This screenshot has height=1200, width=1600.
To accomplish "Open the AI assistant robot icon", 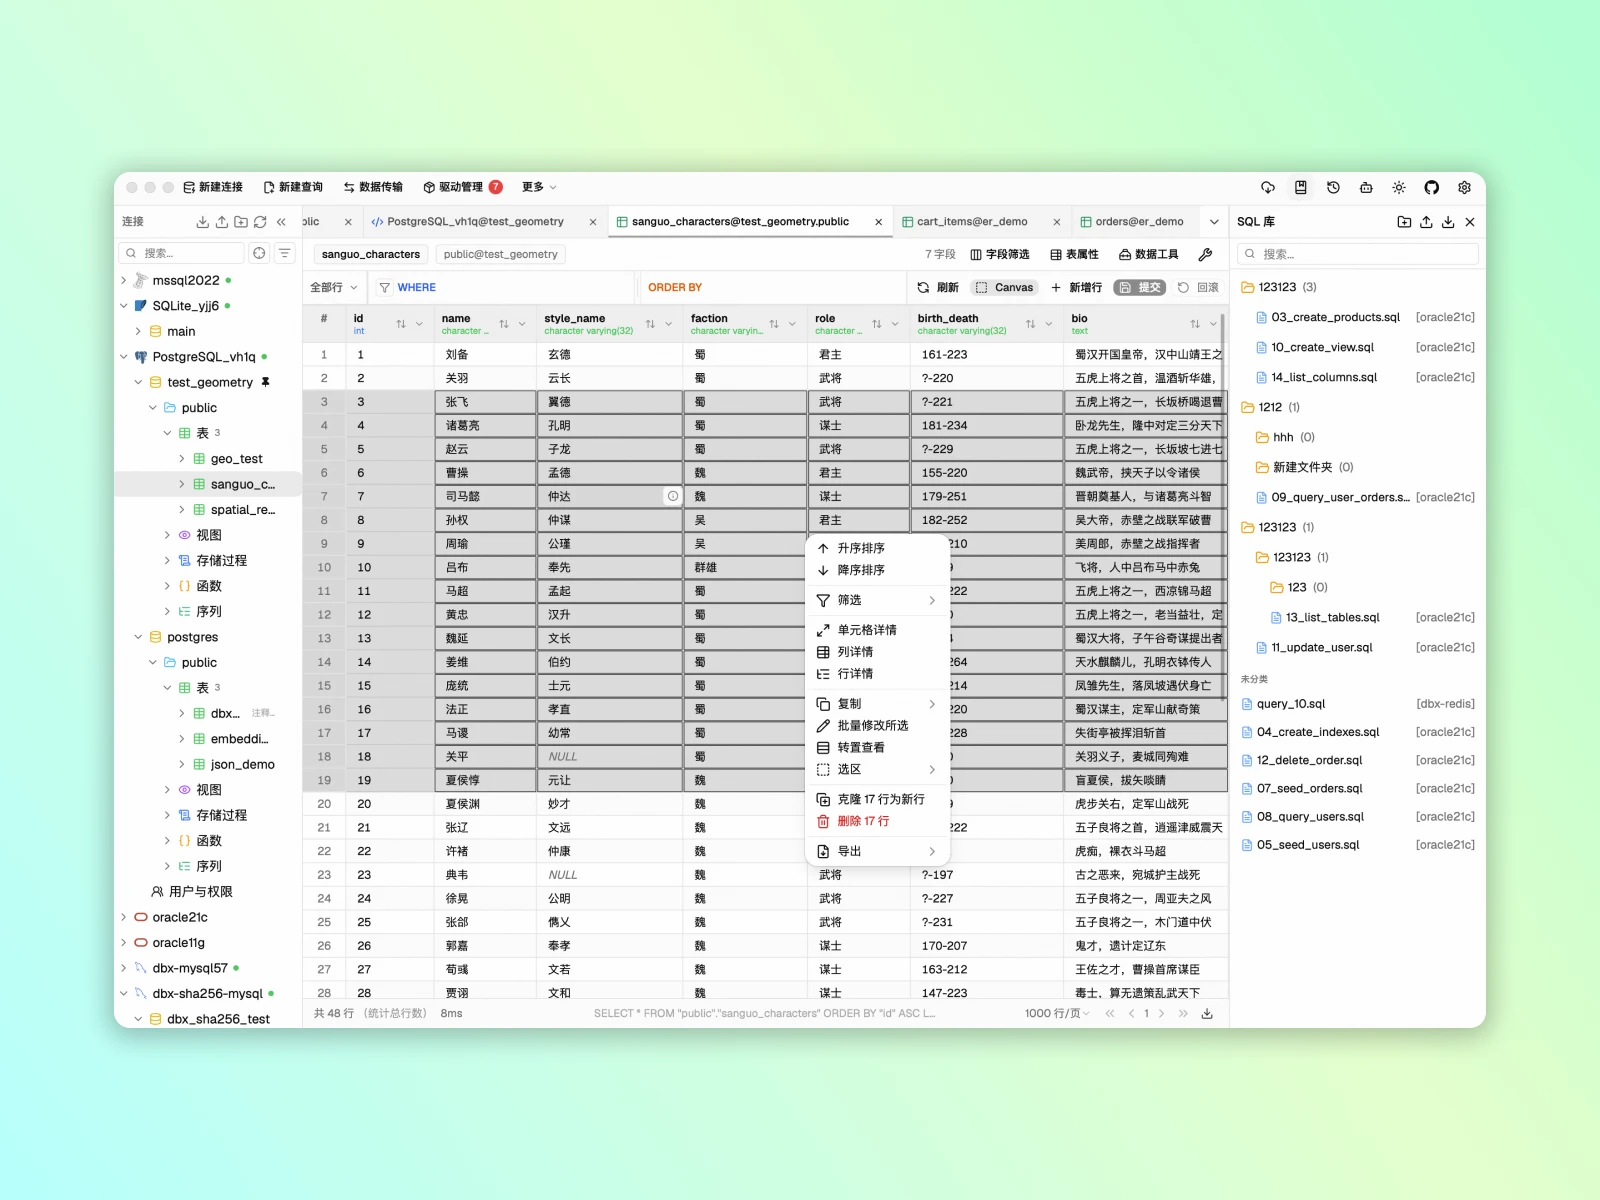I will (x=1366, y=187).
